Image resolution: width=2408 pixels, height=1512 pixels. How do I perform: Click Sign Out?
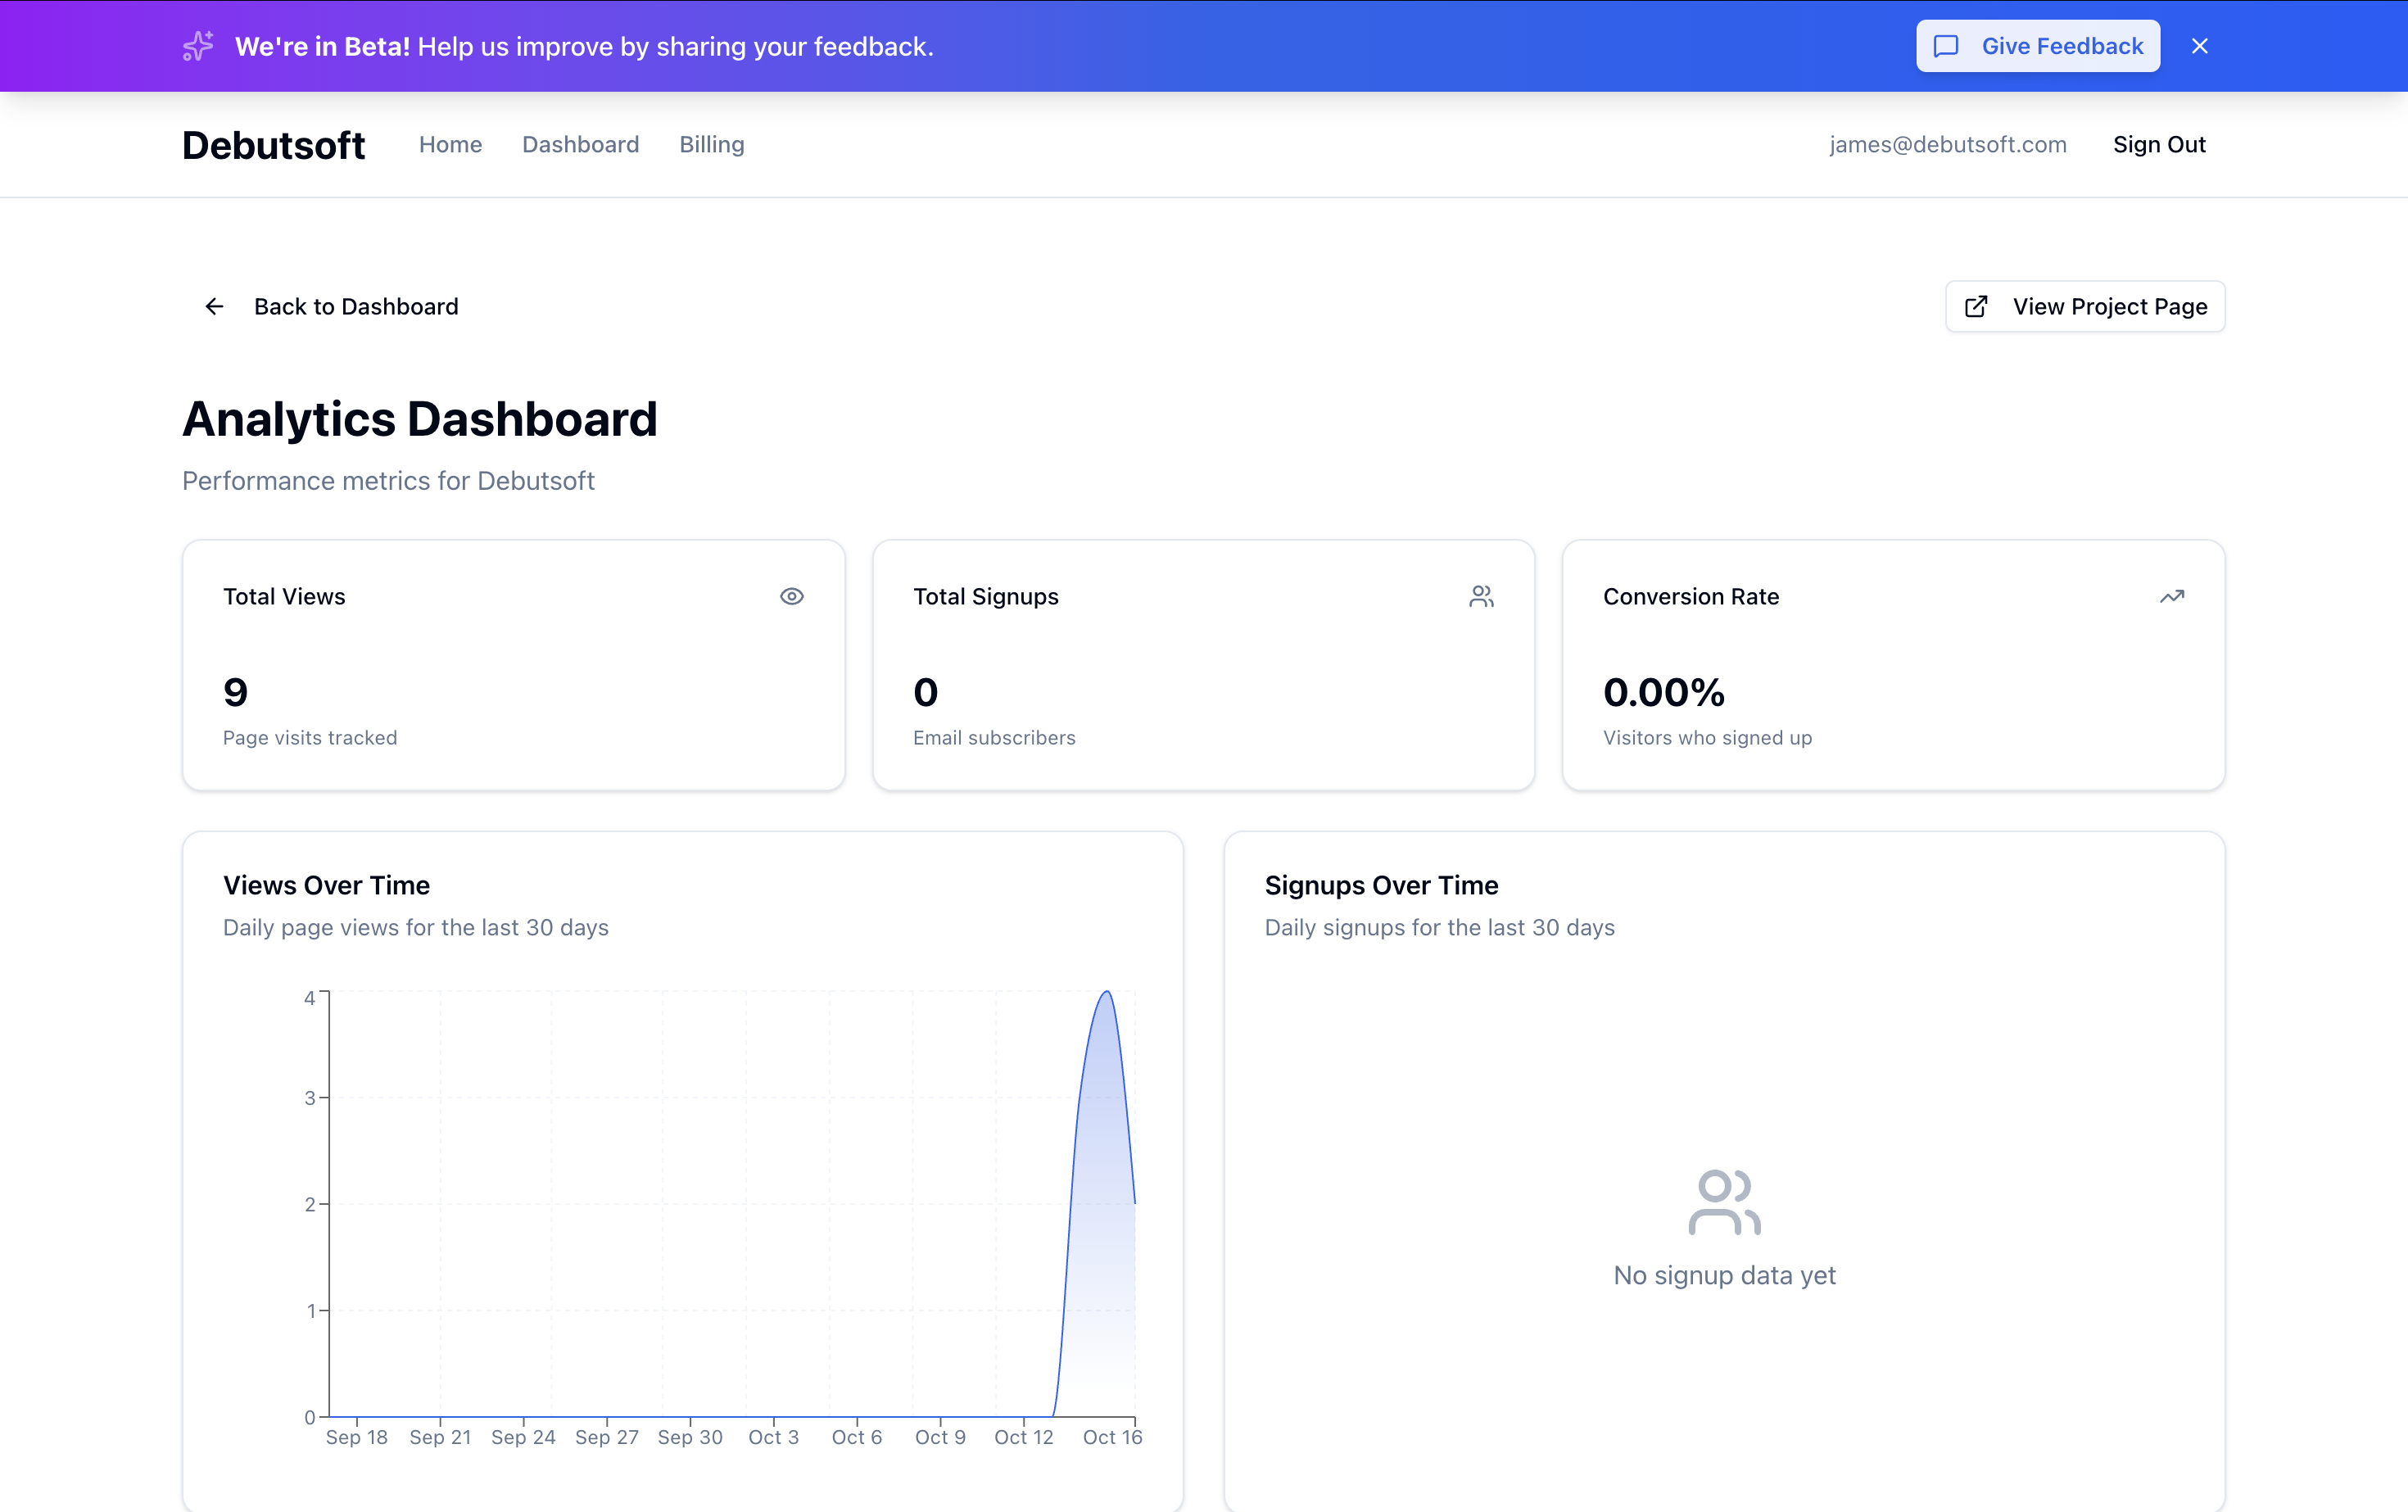point(2158,144)
